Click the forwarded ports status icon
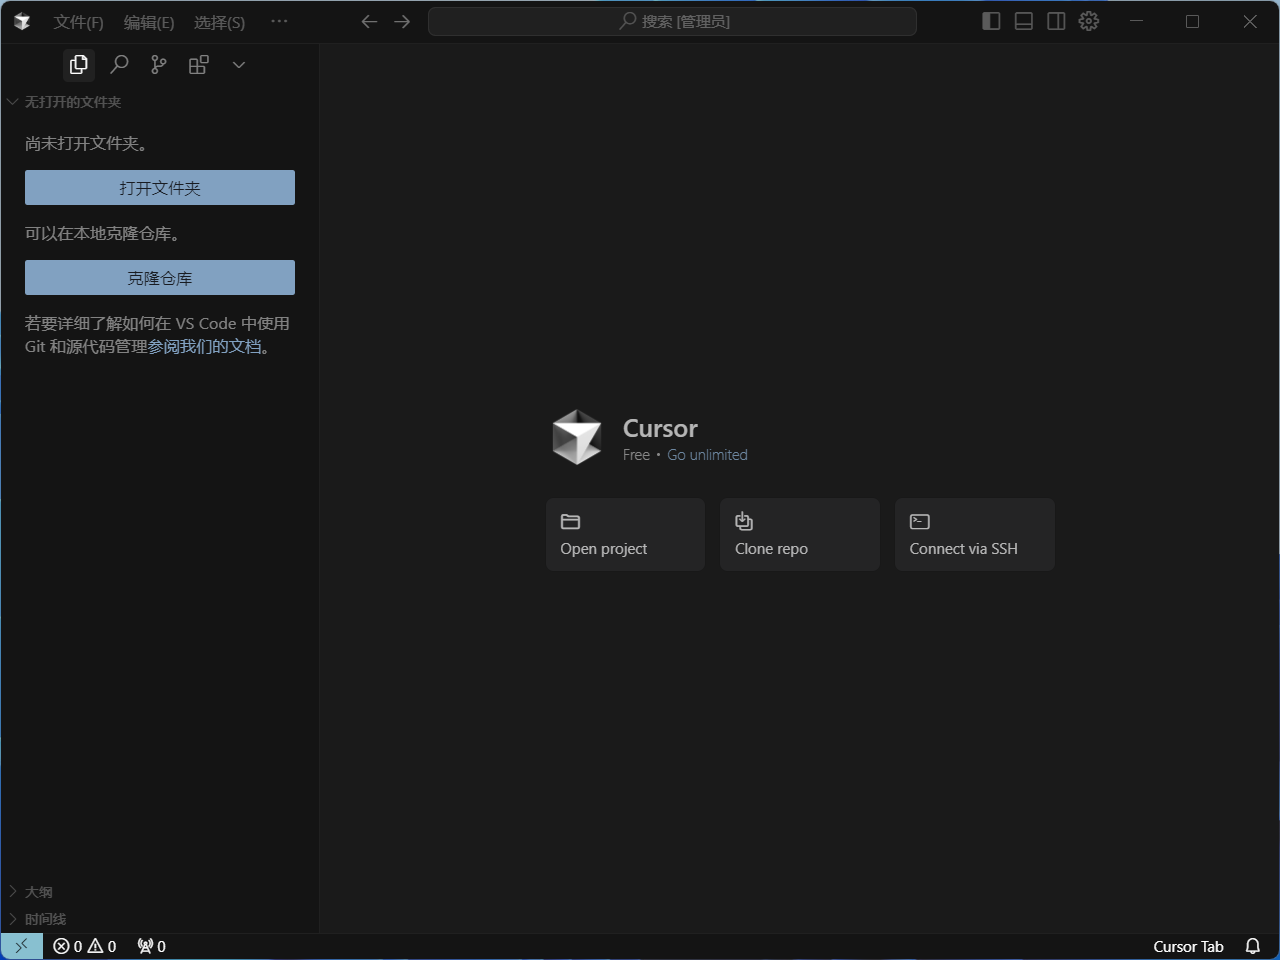The width and height of the screenshot is (1280, 960). click(x=152, y=946)
